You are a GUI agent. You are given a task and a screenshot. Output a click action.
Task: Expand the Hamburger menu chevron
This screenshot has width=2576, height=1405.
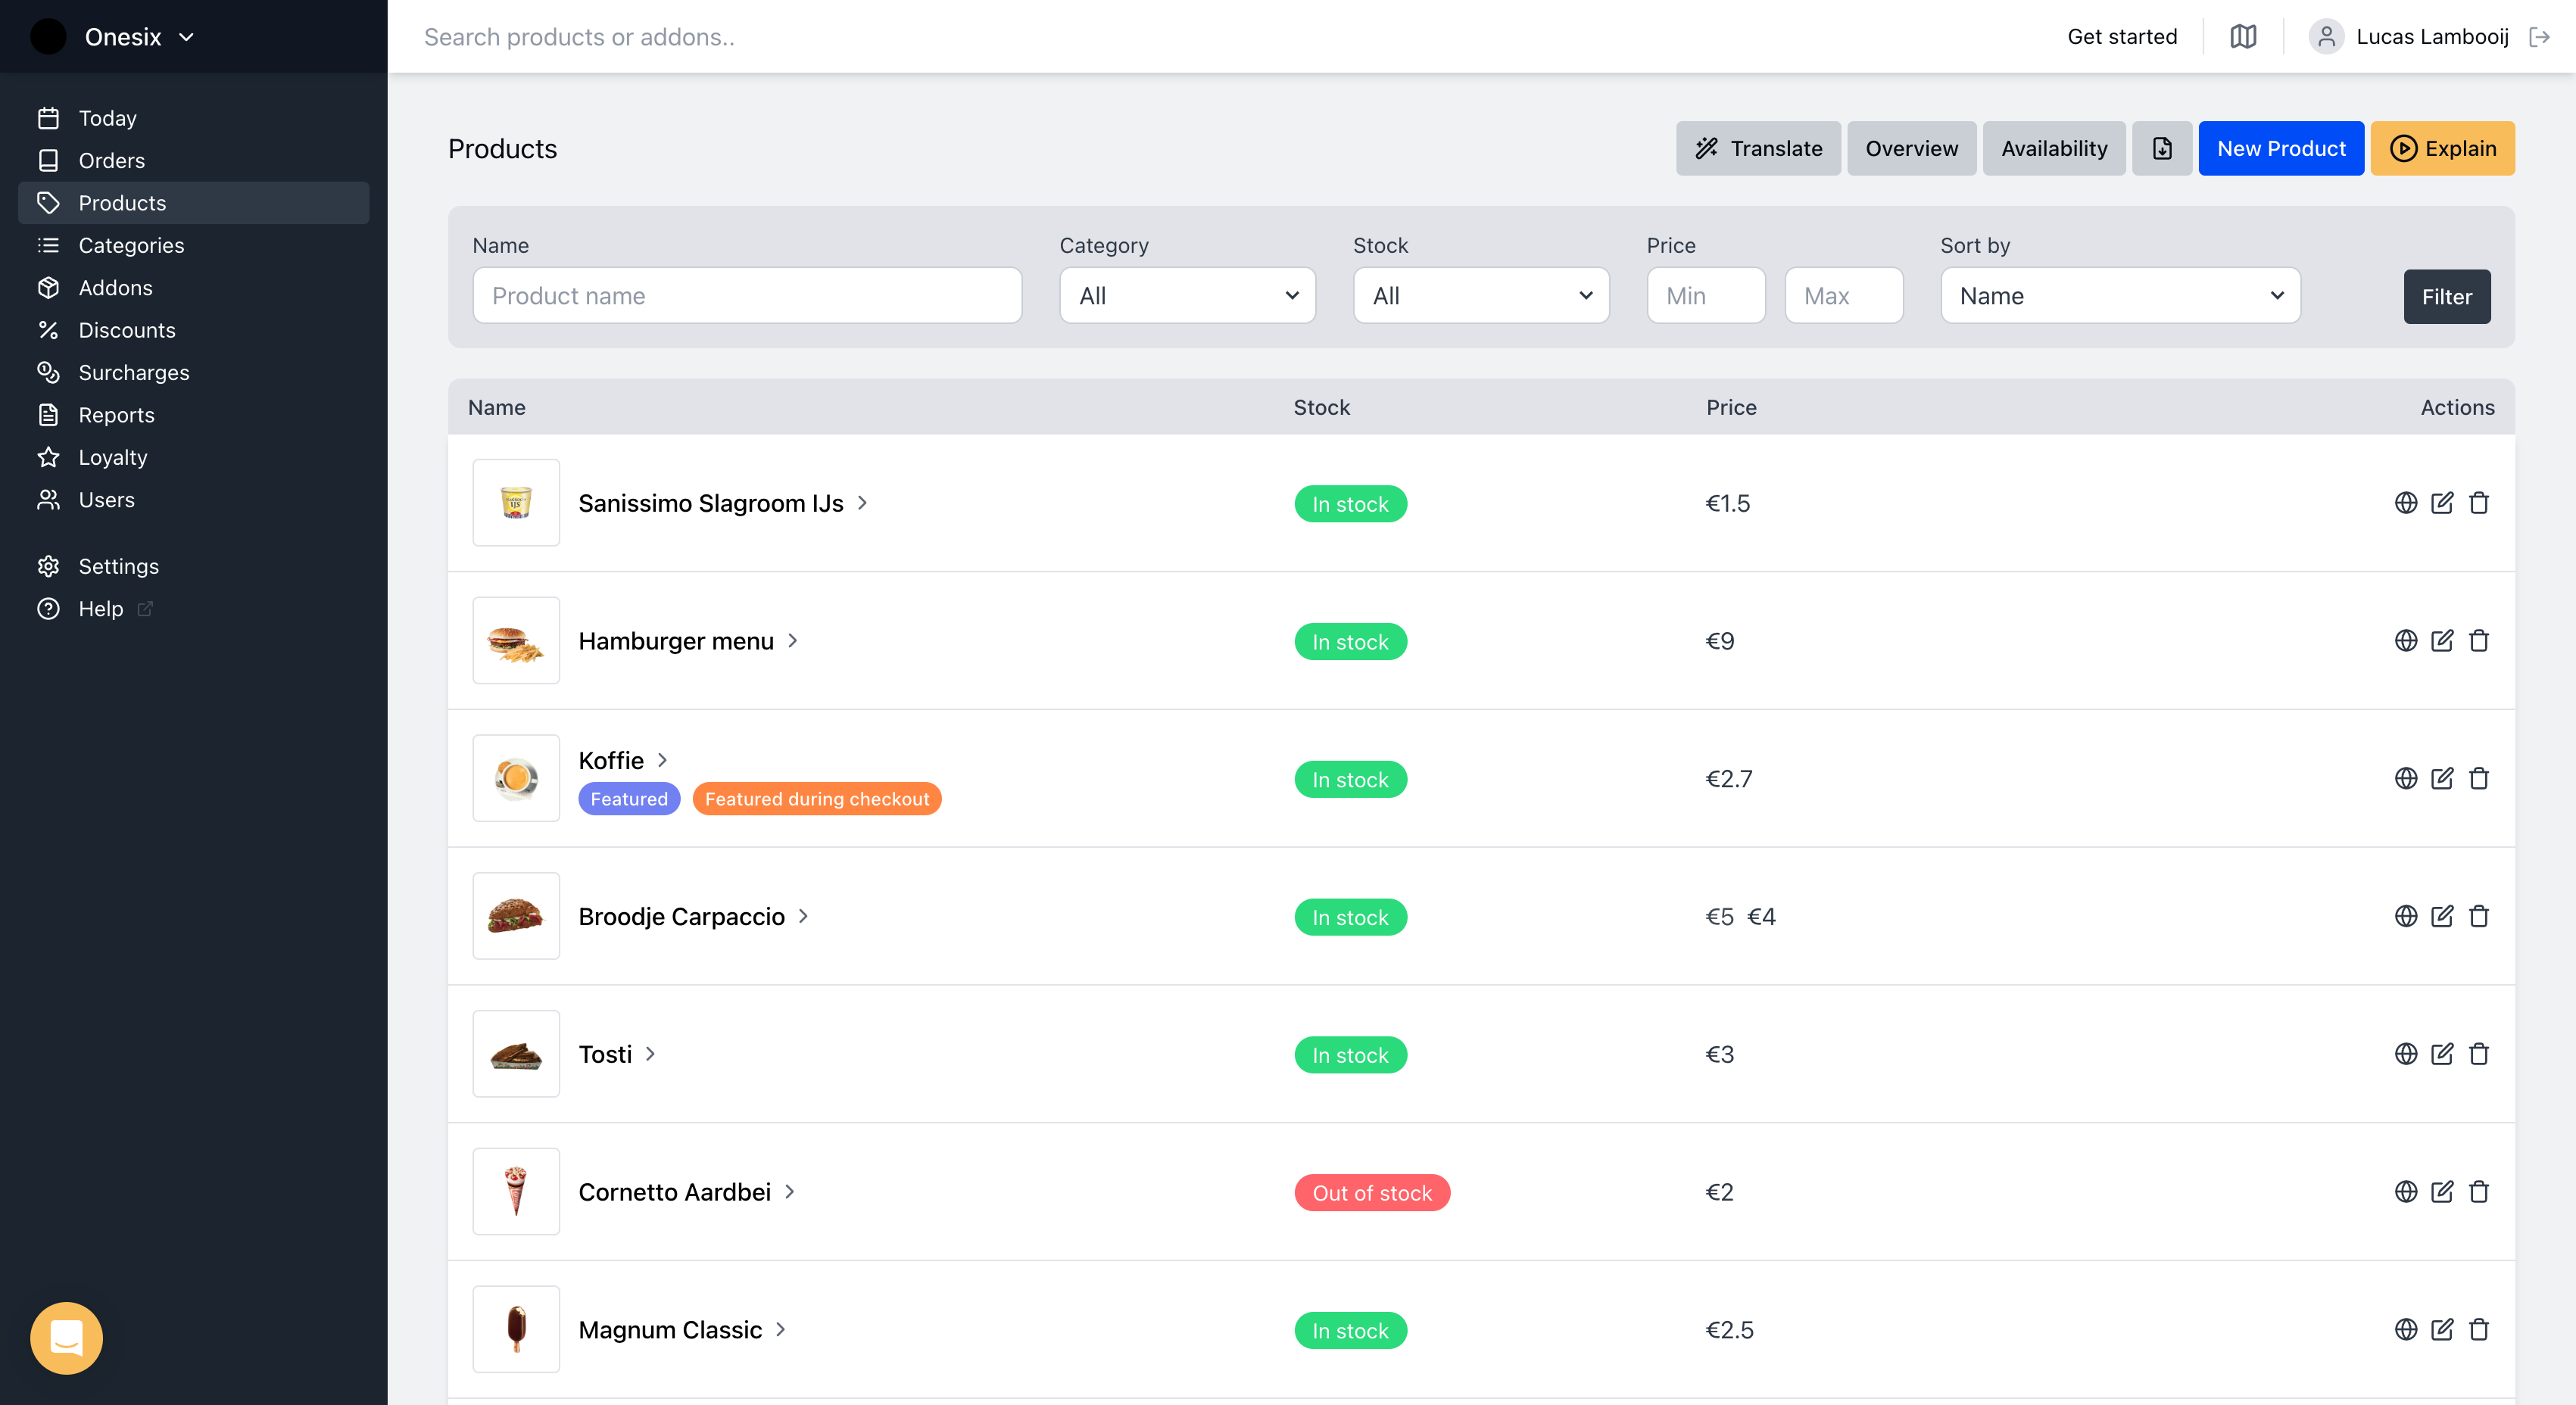(792, 641)
